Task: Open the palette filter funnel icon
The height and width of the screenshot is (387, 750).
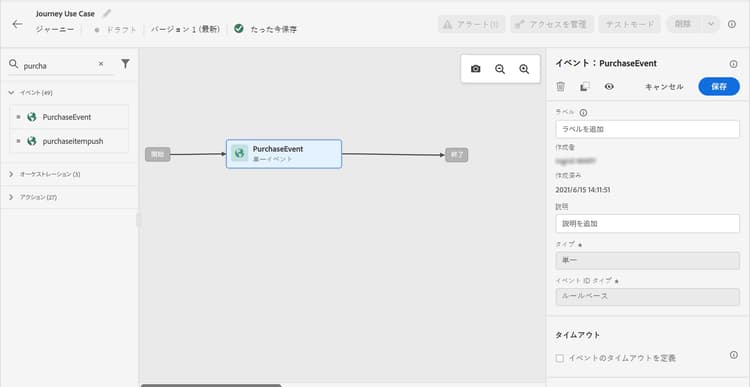Action: coord(125,64)
